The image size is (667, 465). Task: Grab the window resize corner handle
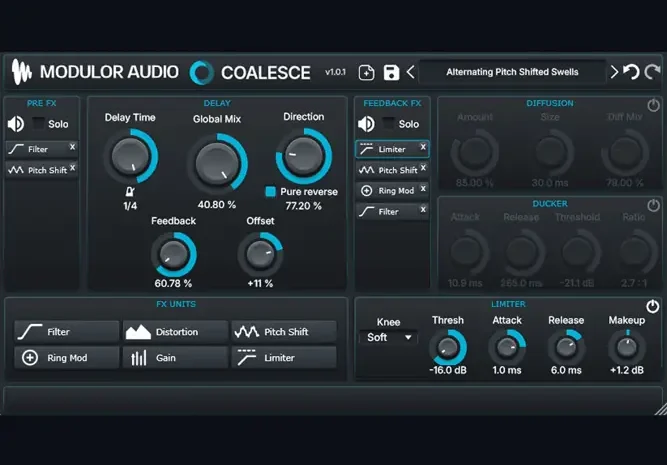point(661,409)
